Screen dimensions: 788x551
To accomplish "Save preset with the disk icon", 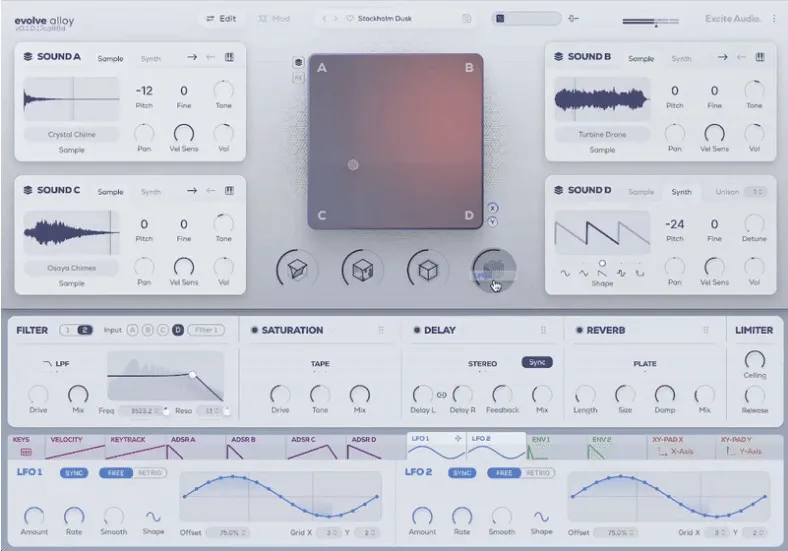I will click(x=466, y=19).
